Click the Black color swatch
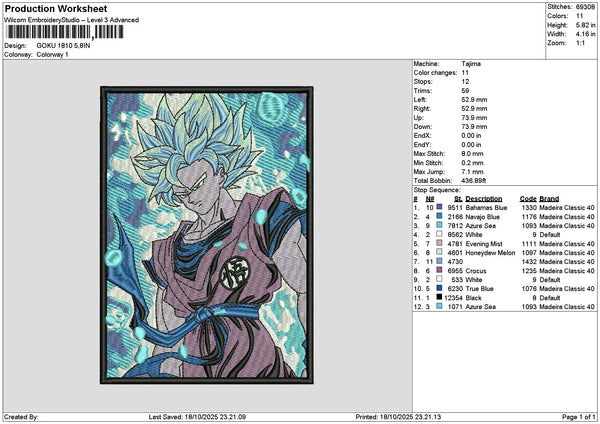The width and height of the screenshot is (600, 424). pos(439,297)
